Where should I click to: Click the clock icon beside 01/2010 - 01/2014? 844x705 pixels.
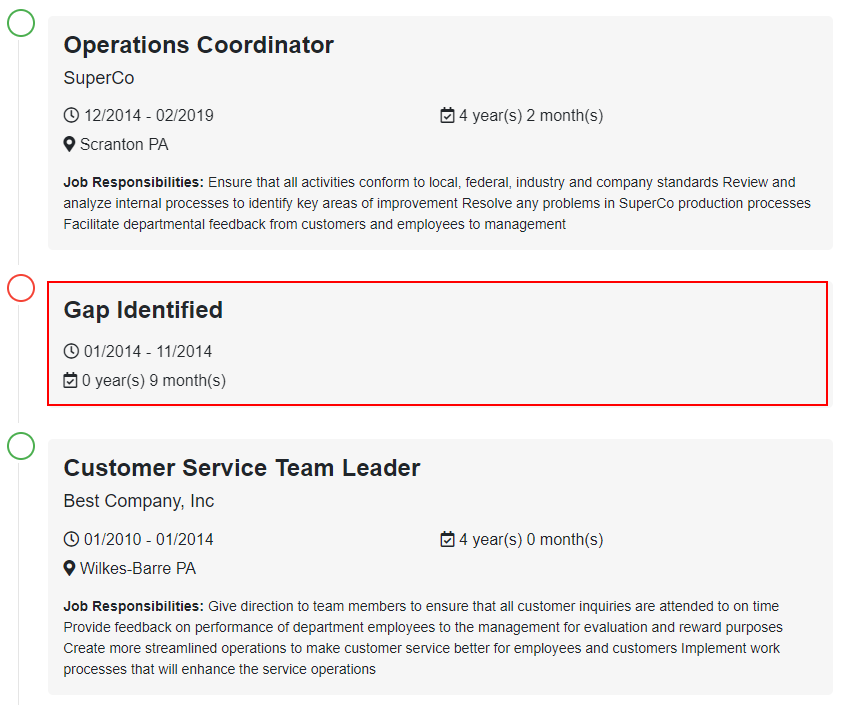point(71,539)
